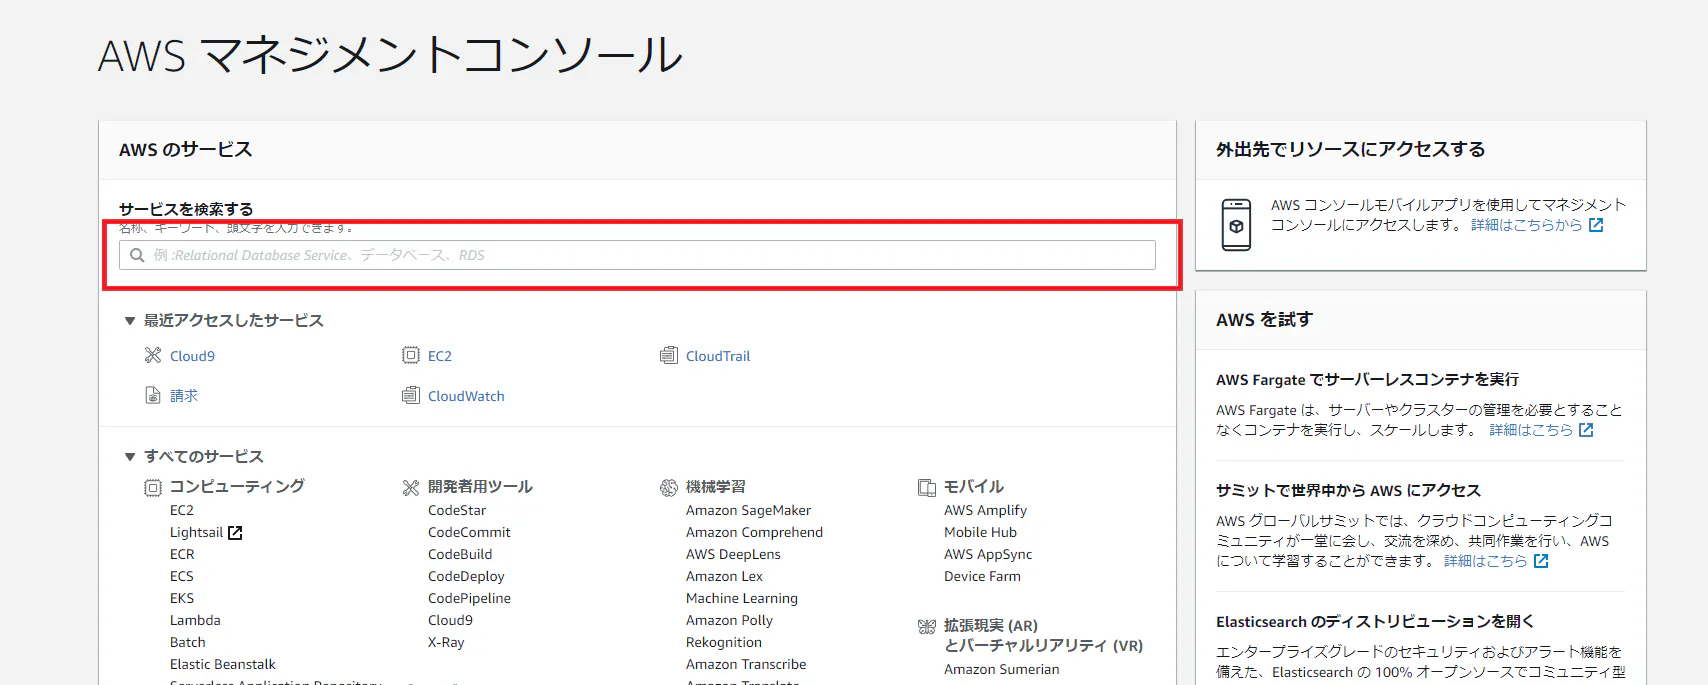Screen dimensions: 1708x685
Task: Open Rekognition
Action: (724, 642)
